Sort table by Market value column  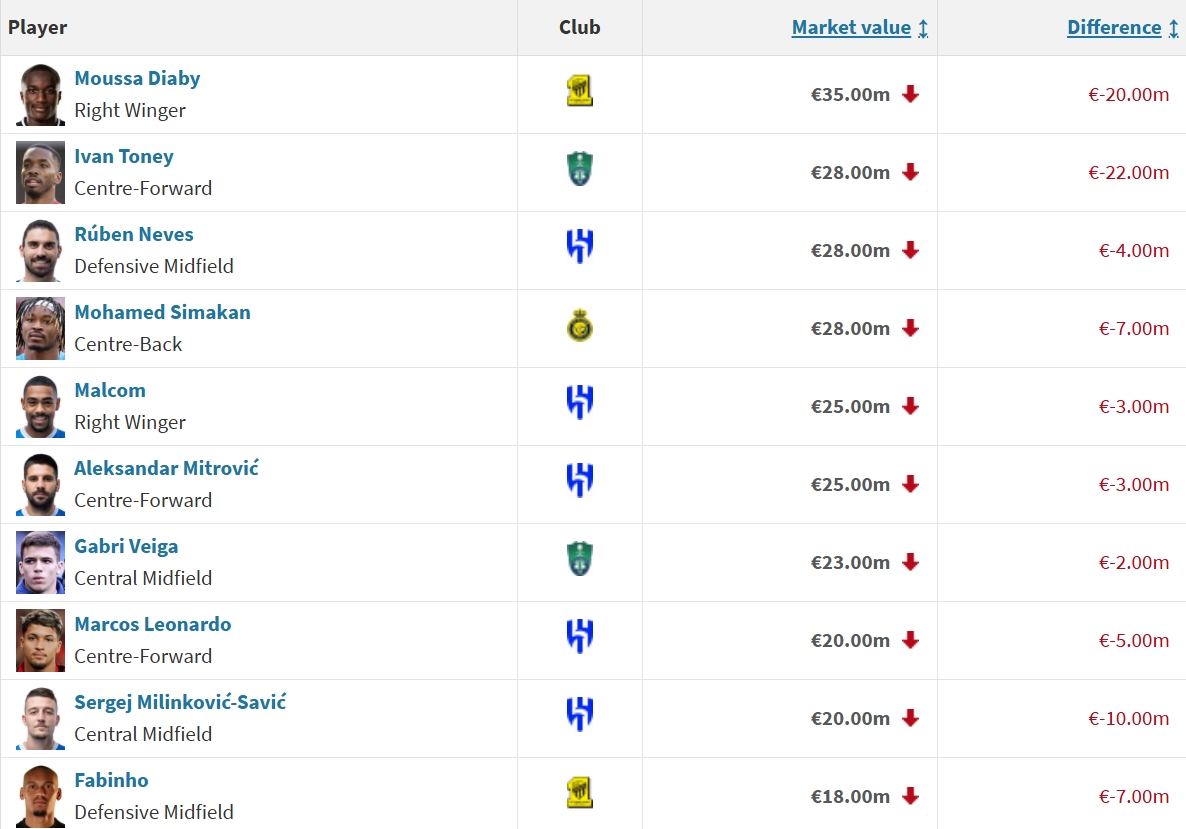point(850,28)
